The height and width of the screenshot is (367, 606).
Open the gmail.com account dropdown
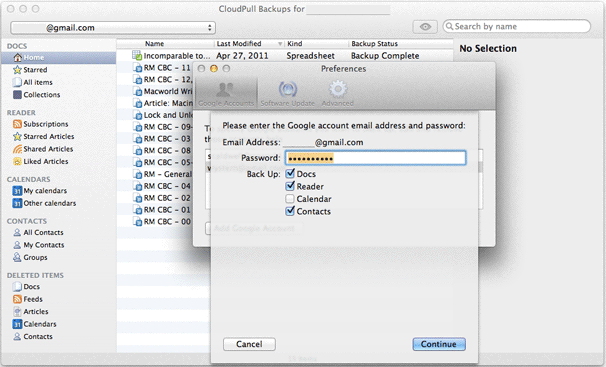[113, 28]
